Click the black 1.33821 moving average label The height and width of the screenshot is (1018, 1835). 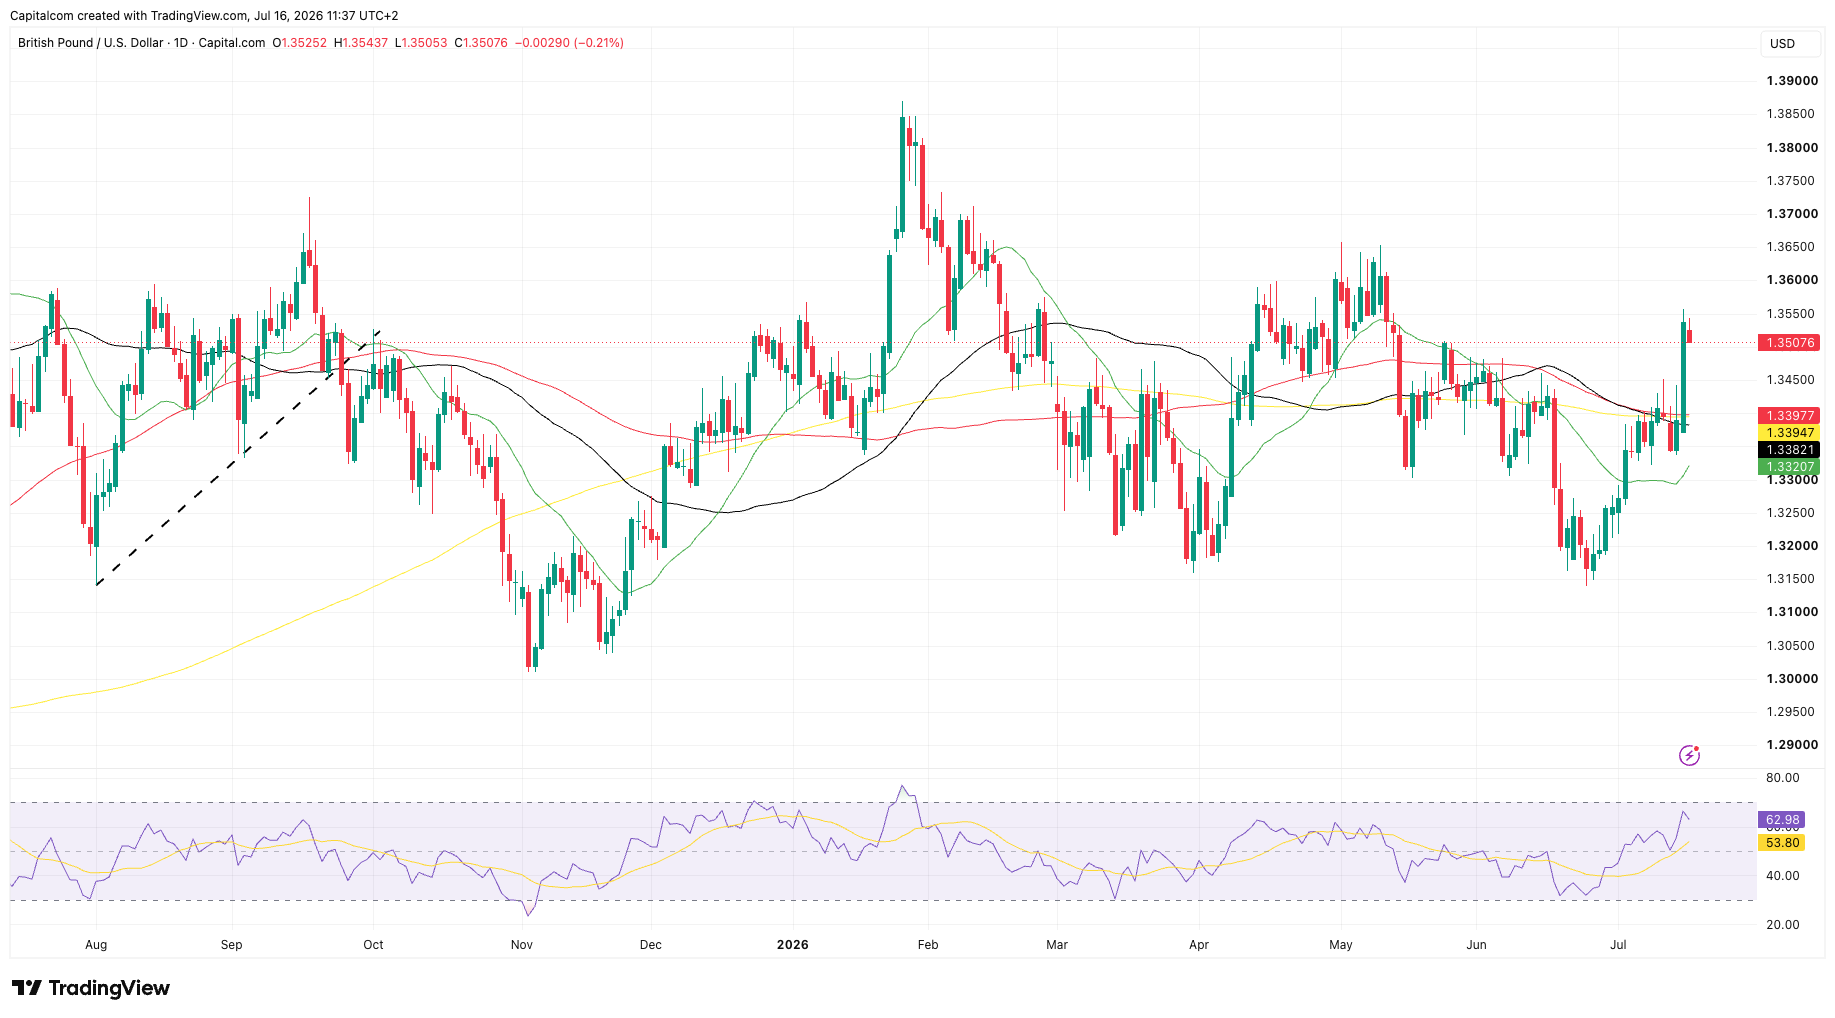click(x=1789, y=450)
